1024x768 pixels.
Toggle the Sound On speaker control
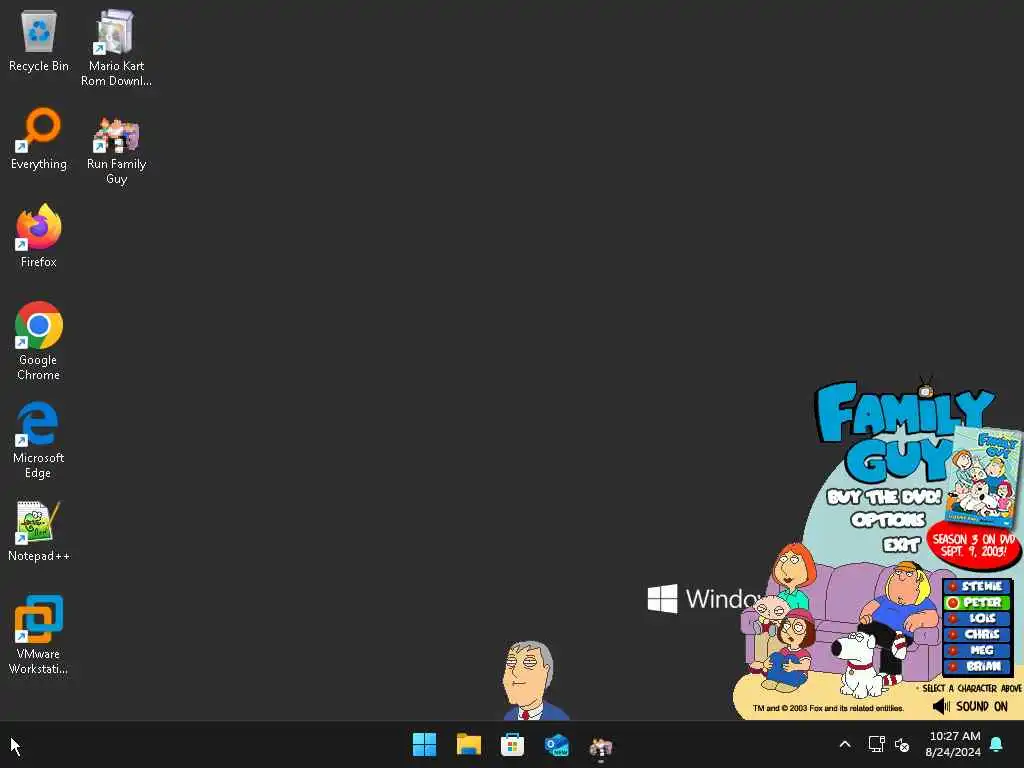970,707
